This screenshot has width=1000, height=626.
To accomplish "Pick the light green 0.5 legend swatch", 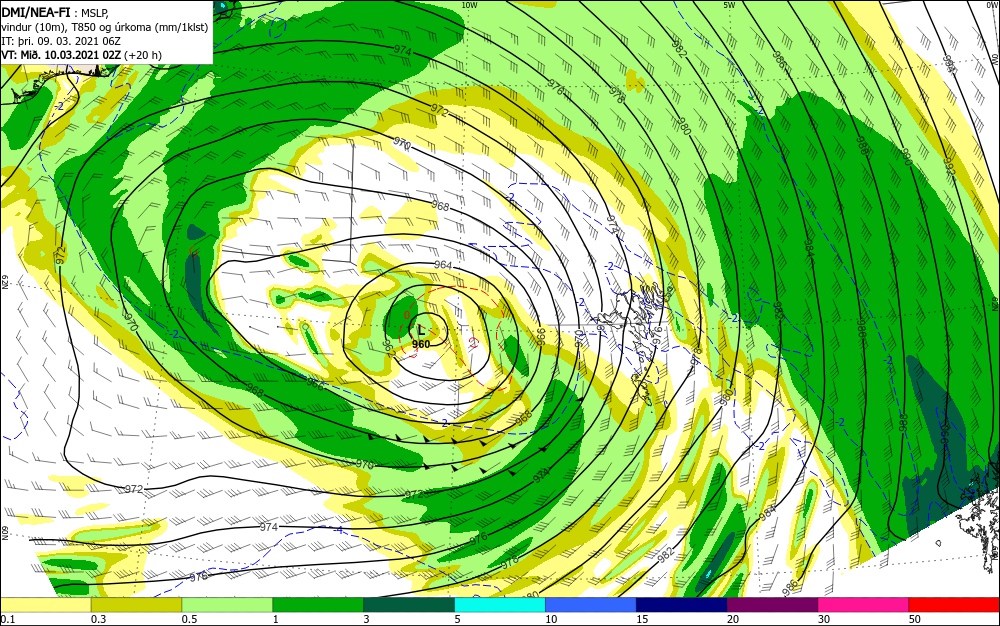I will 227,605.
